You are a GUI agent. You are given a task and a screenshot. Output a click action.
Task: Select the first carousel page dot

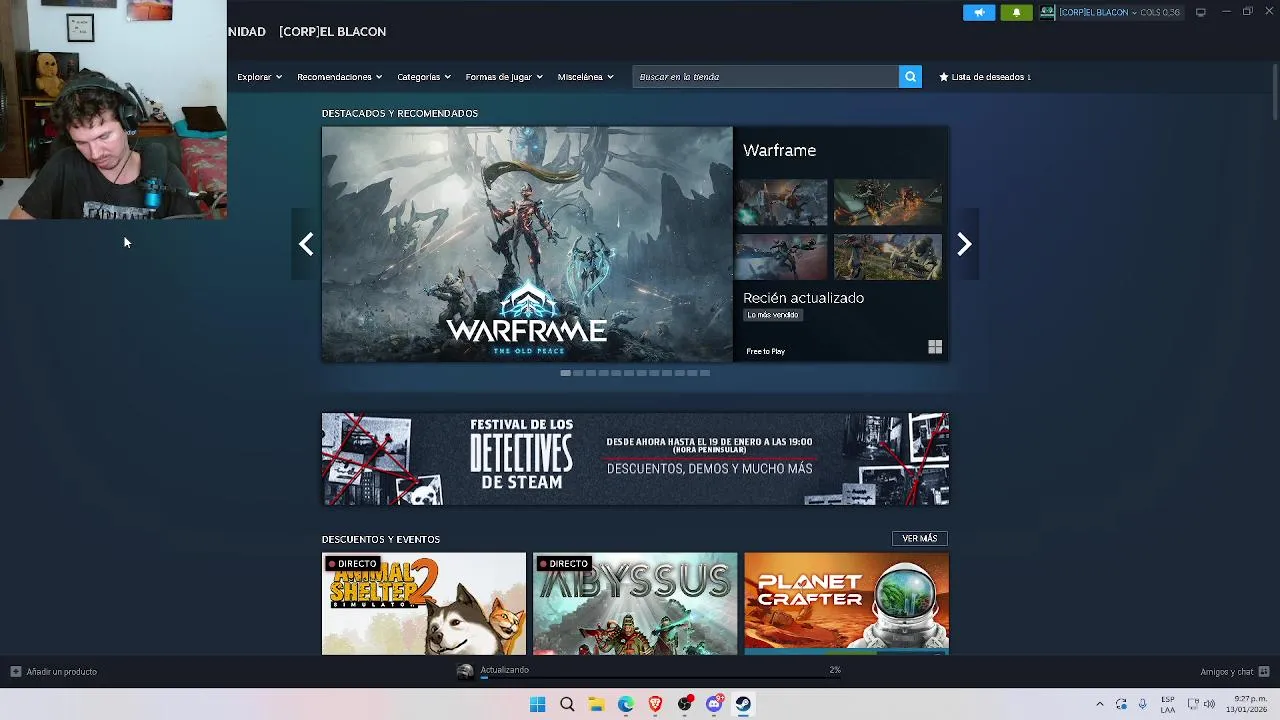coord(565,373)
